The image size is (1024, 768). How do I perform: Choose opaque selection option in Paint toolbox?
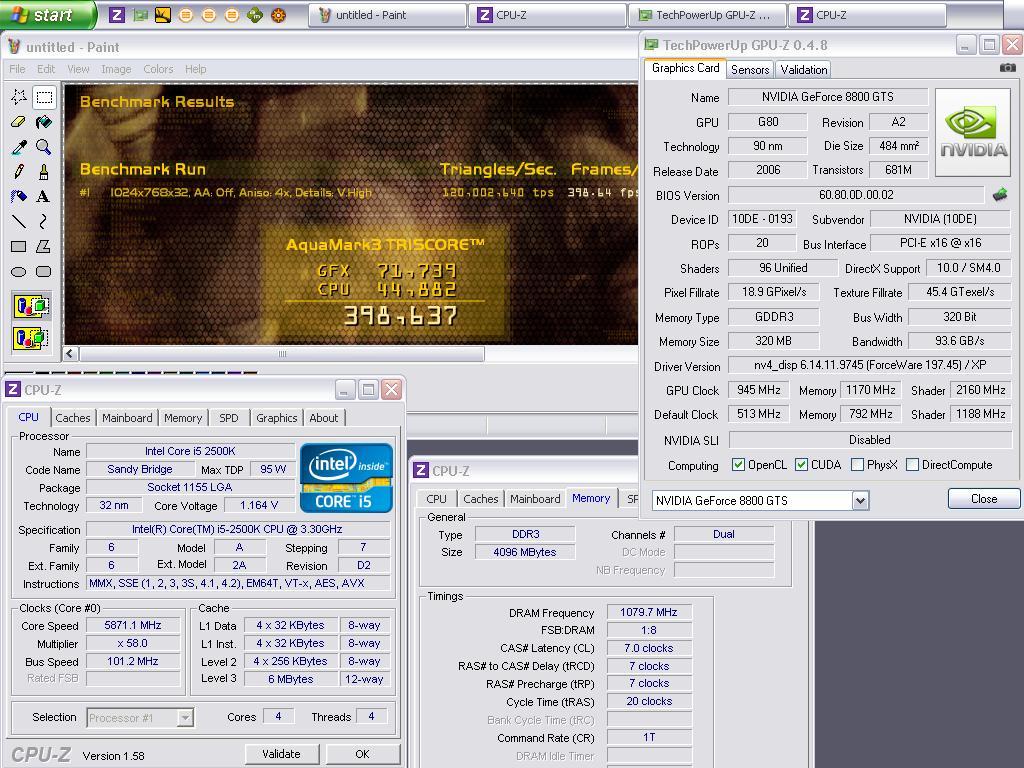tap(31, 306)
